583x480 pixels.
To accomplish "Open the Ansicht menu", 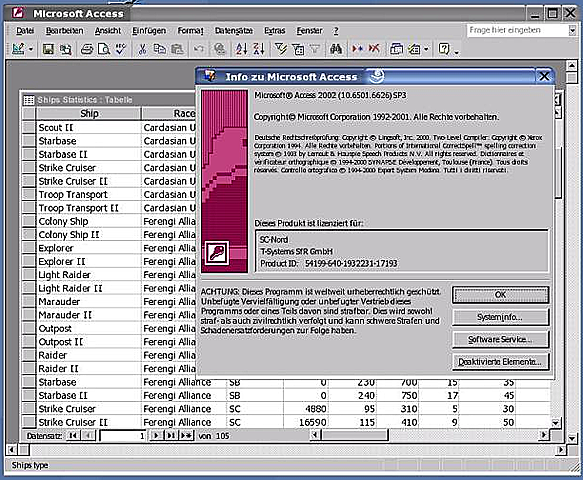I will pos(108,31).
